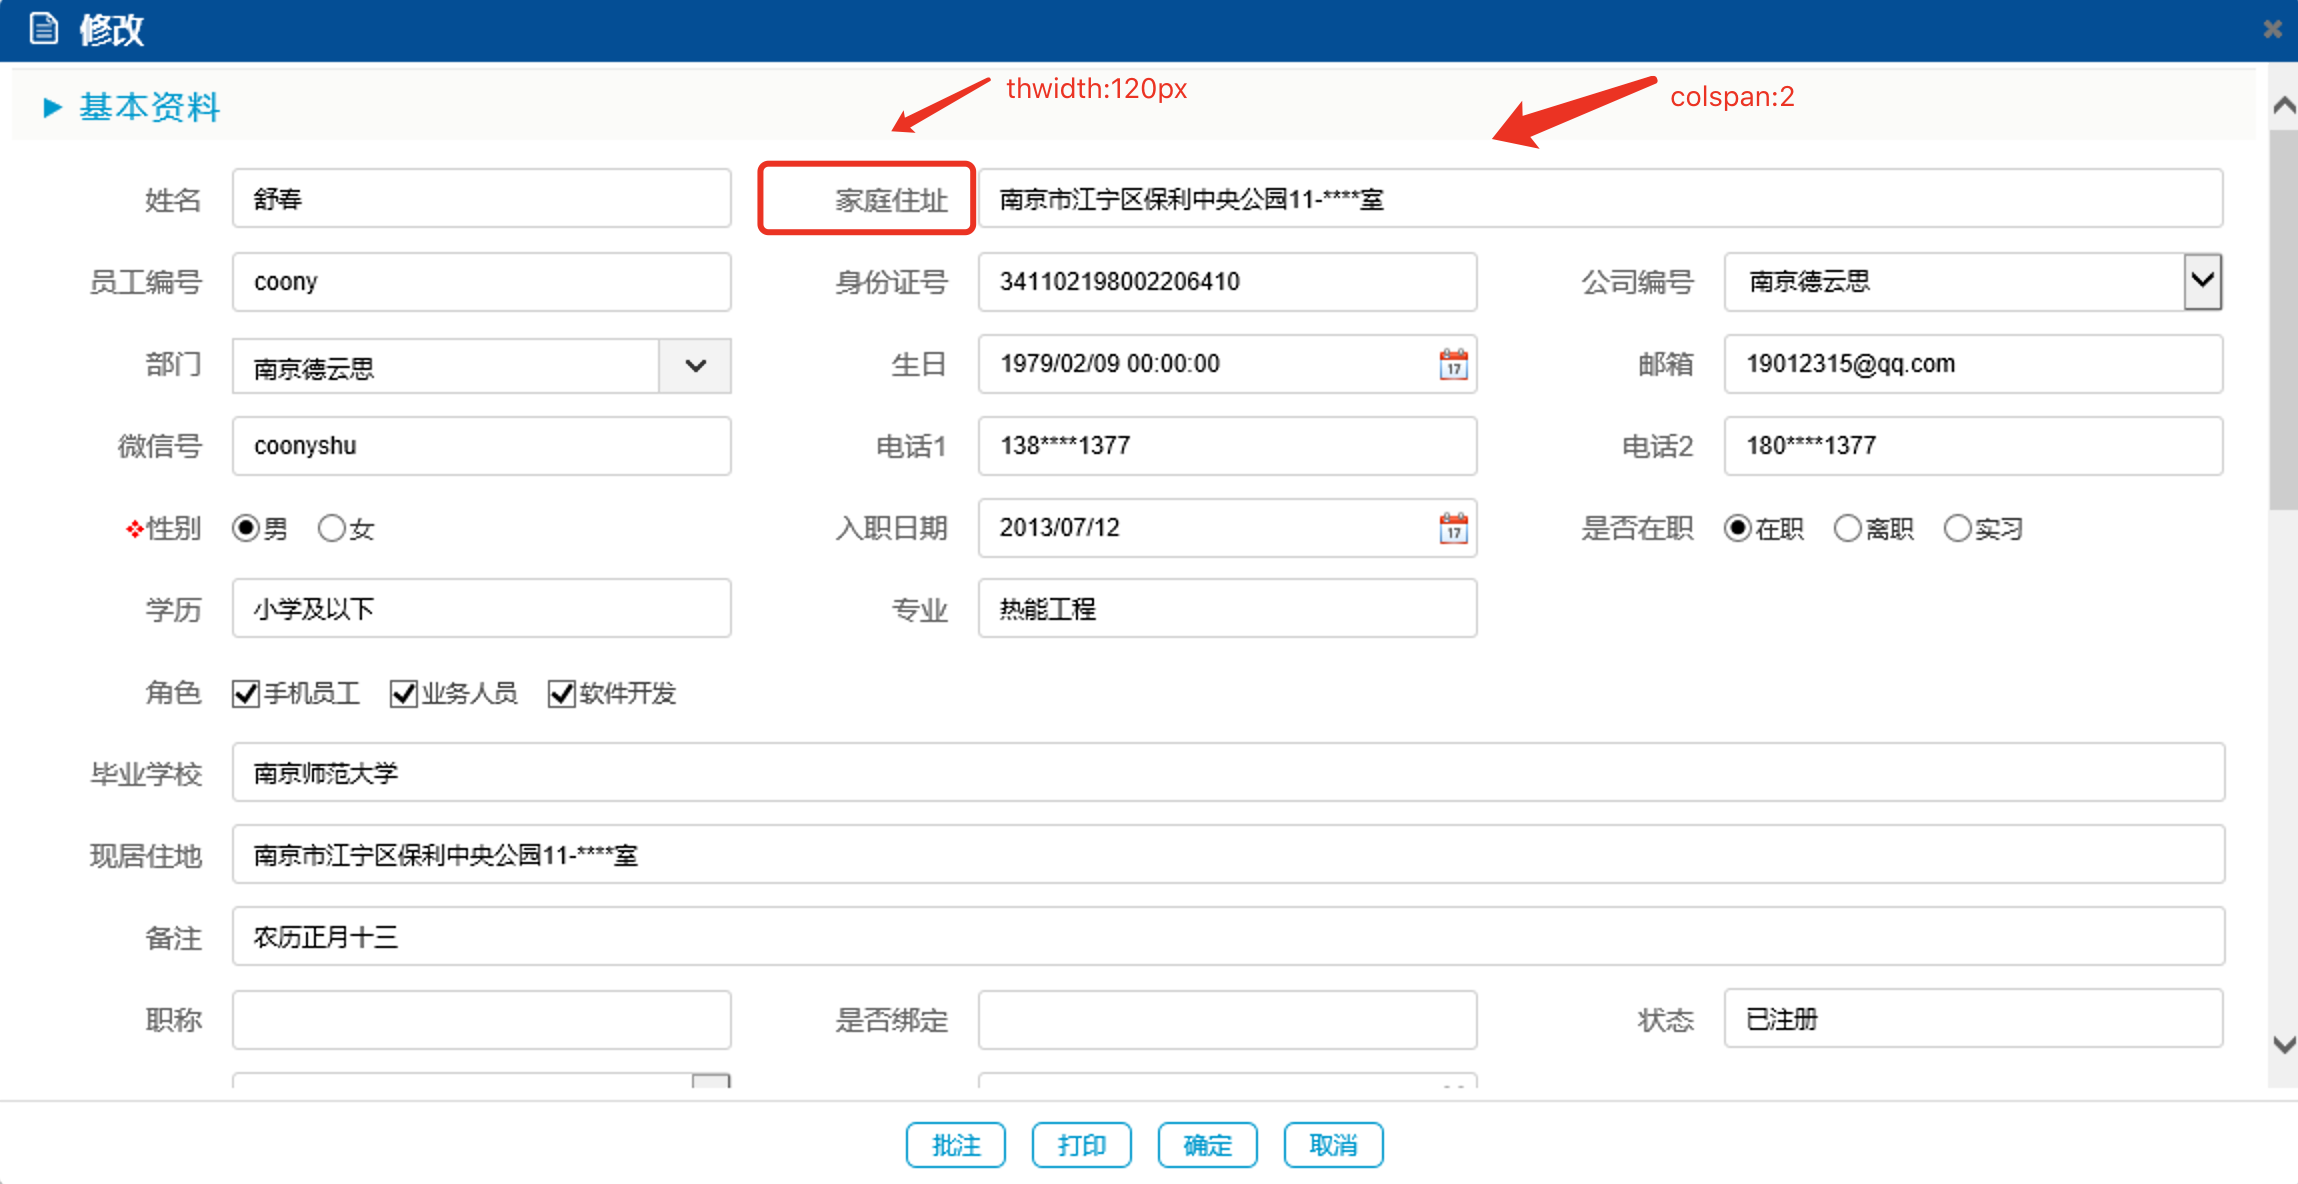2298x1184 pixels.
Task: Toggle the 业务人员 role checkbox
Action: pyautogui.click(x=404, y=693)
